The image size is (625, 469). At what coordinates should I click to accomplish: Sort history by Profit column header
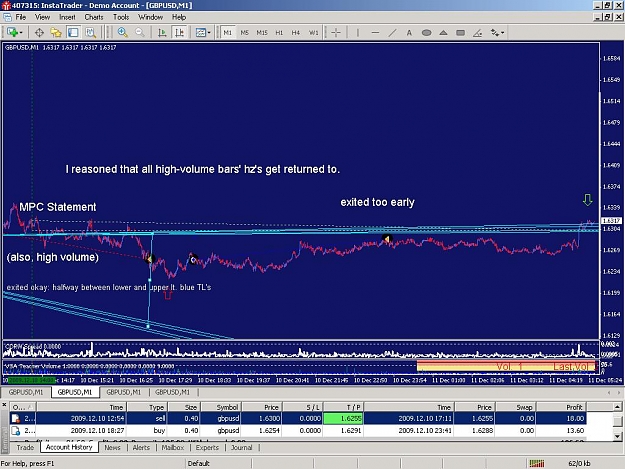point(561,407)
